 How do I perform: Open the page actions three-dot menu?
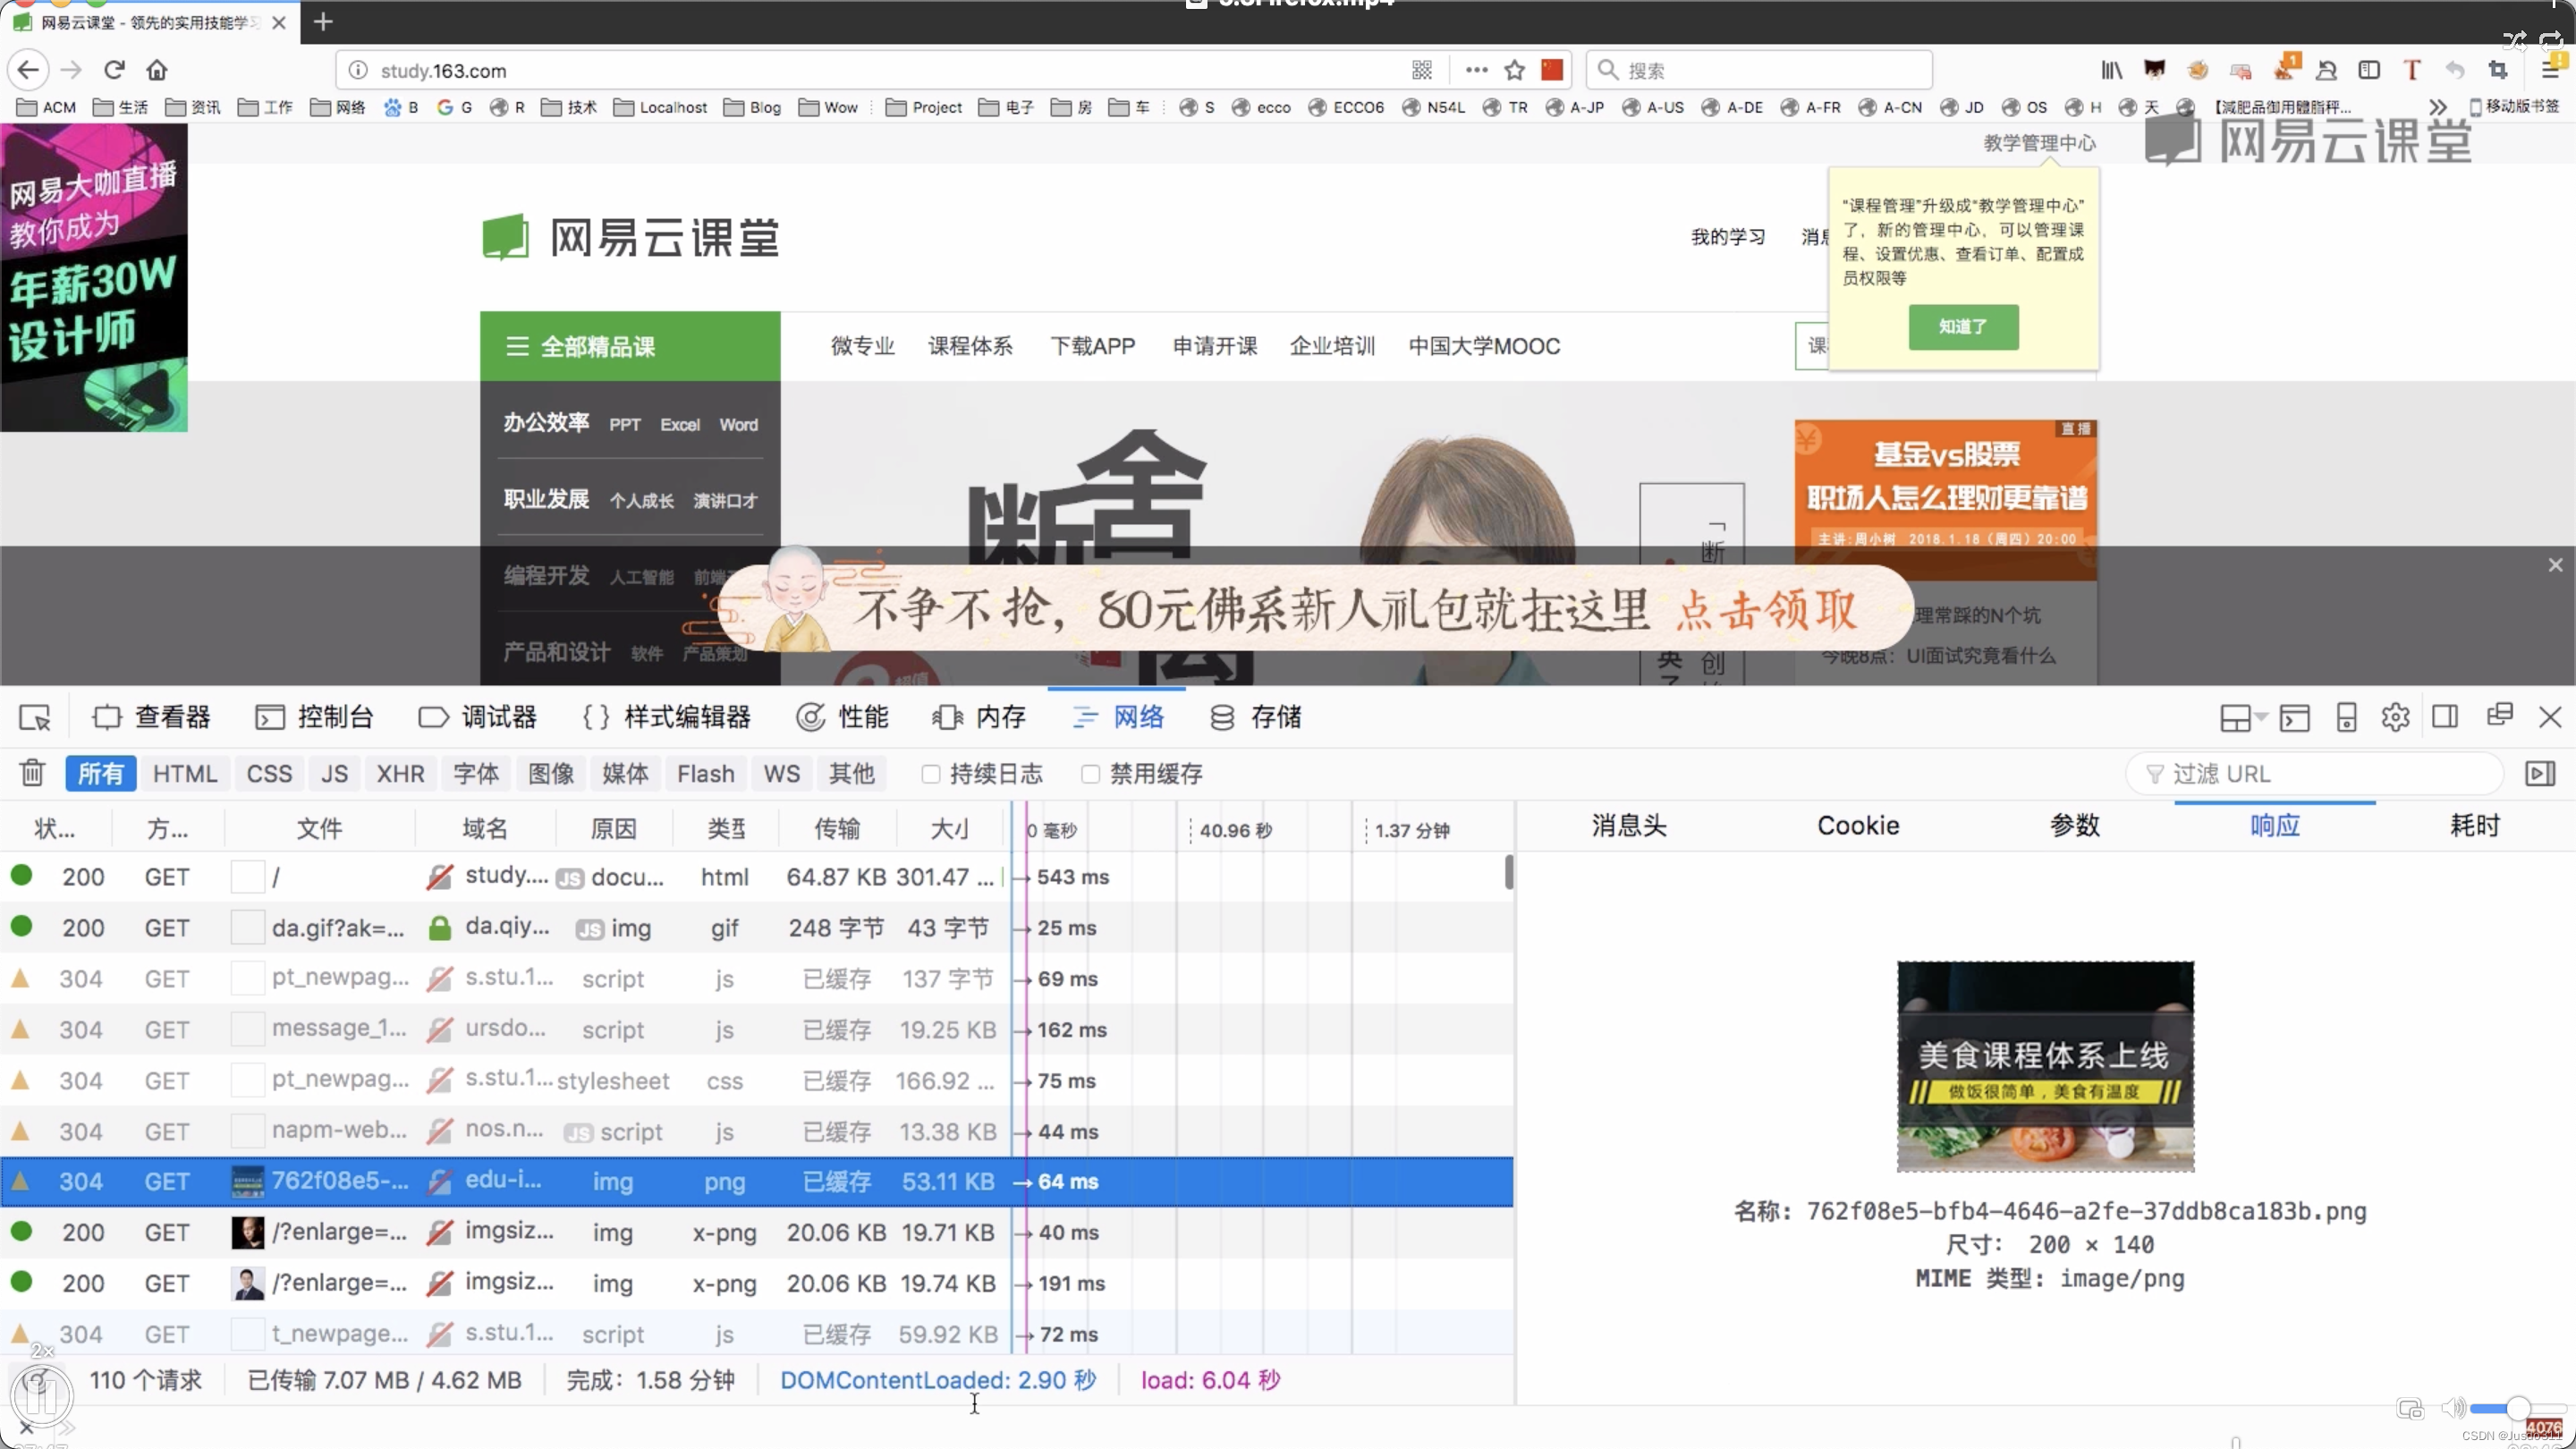1476,70
